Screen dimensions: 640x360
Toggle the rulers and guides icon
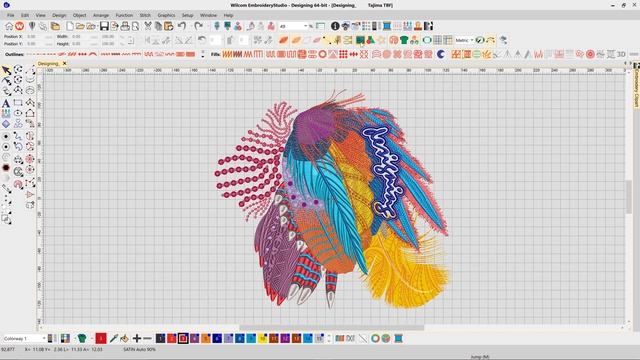pos(448,40)
